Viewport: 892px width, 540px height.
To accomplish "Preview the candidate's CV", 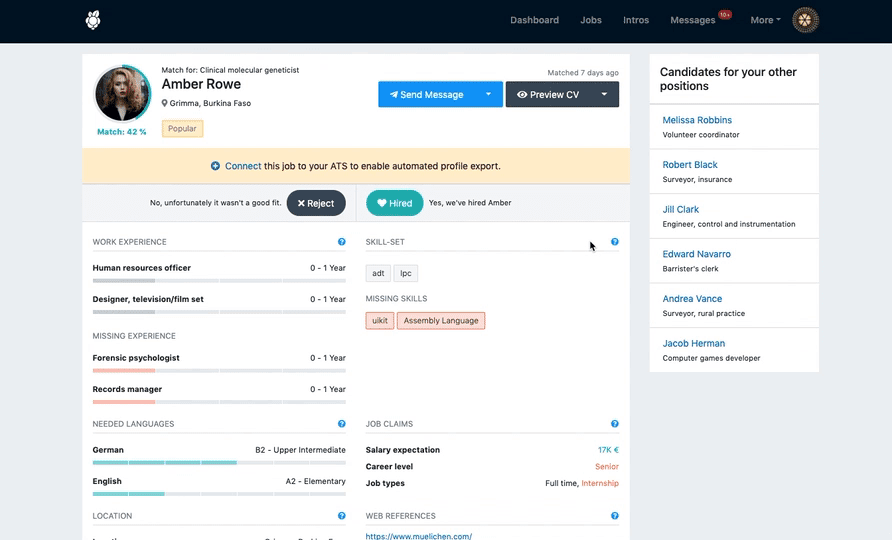I will (548, 94).
